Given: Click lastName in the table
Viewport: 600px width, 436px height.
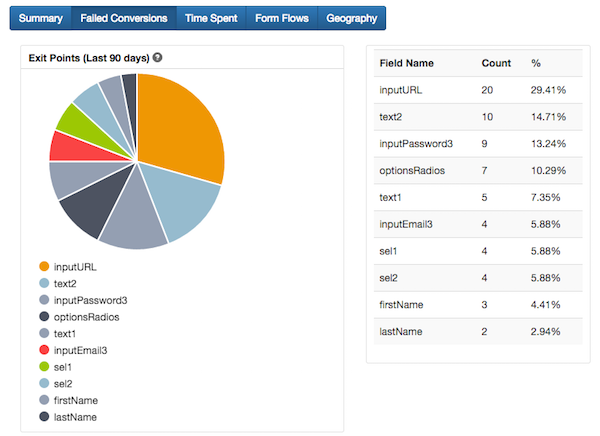Looking at the screenshot, I should pyautogui.click(x=401, y=331).
